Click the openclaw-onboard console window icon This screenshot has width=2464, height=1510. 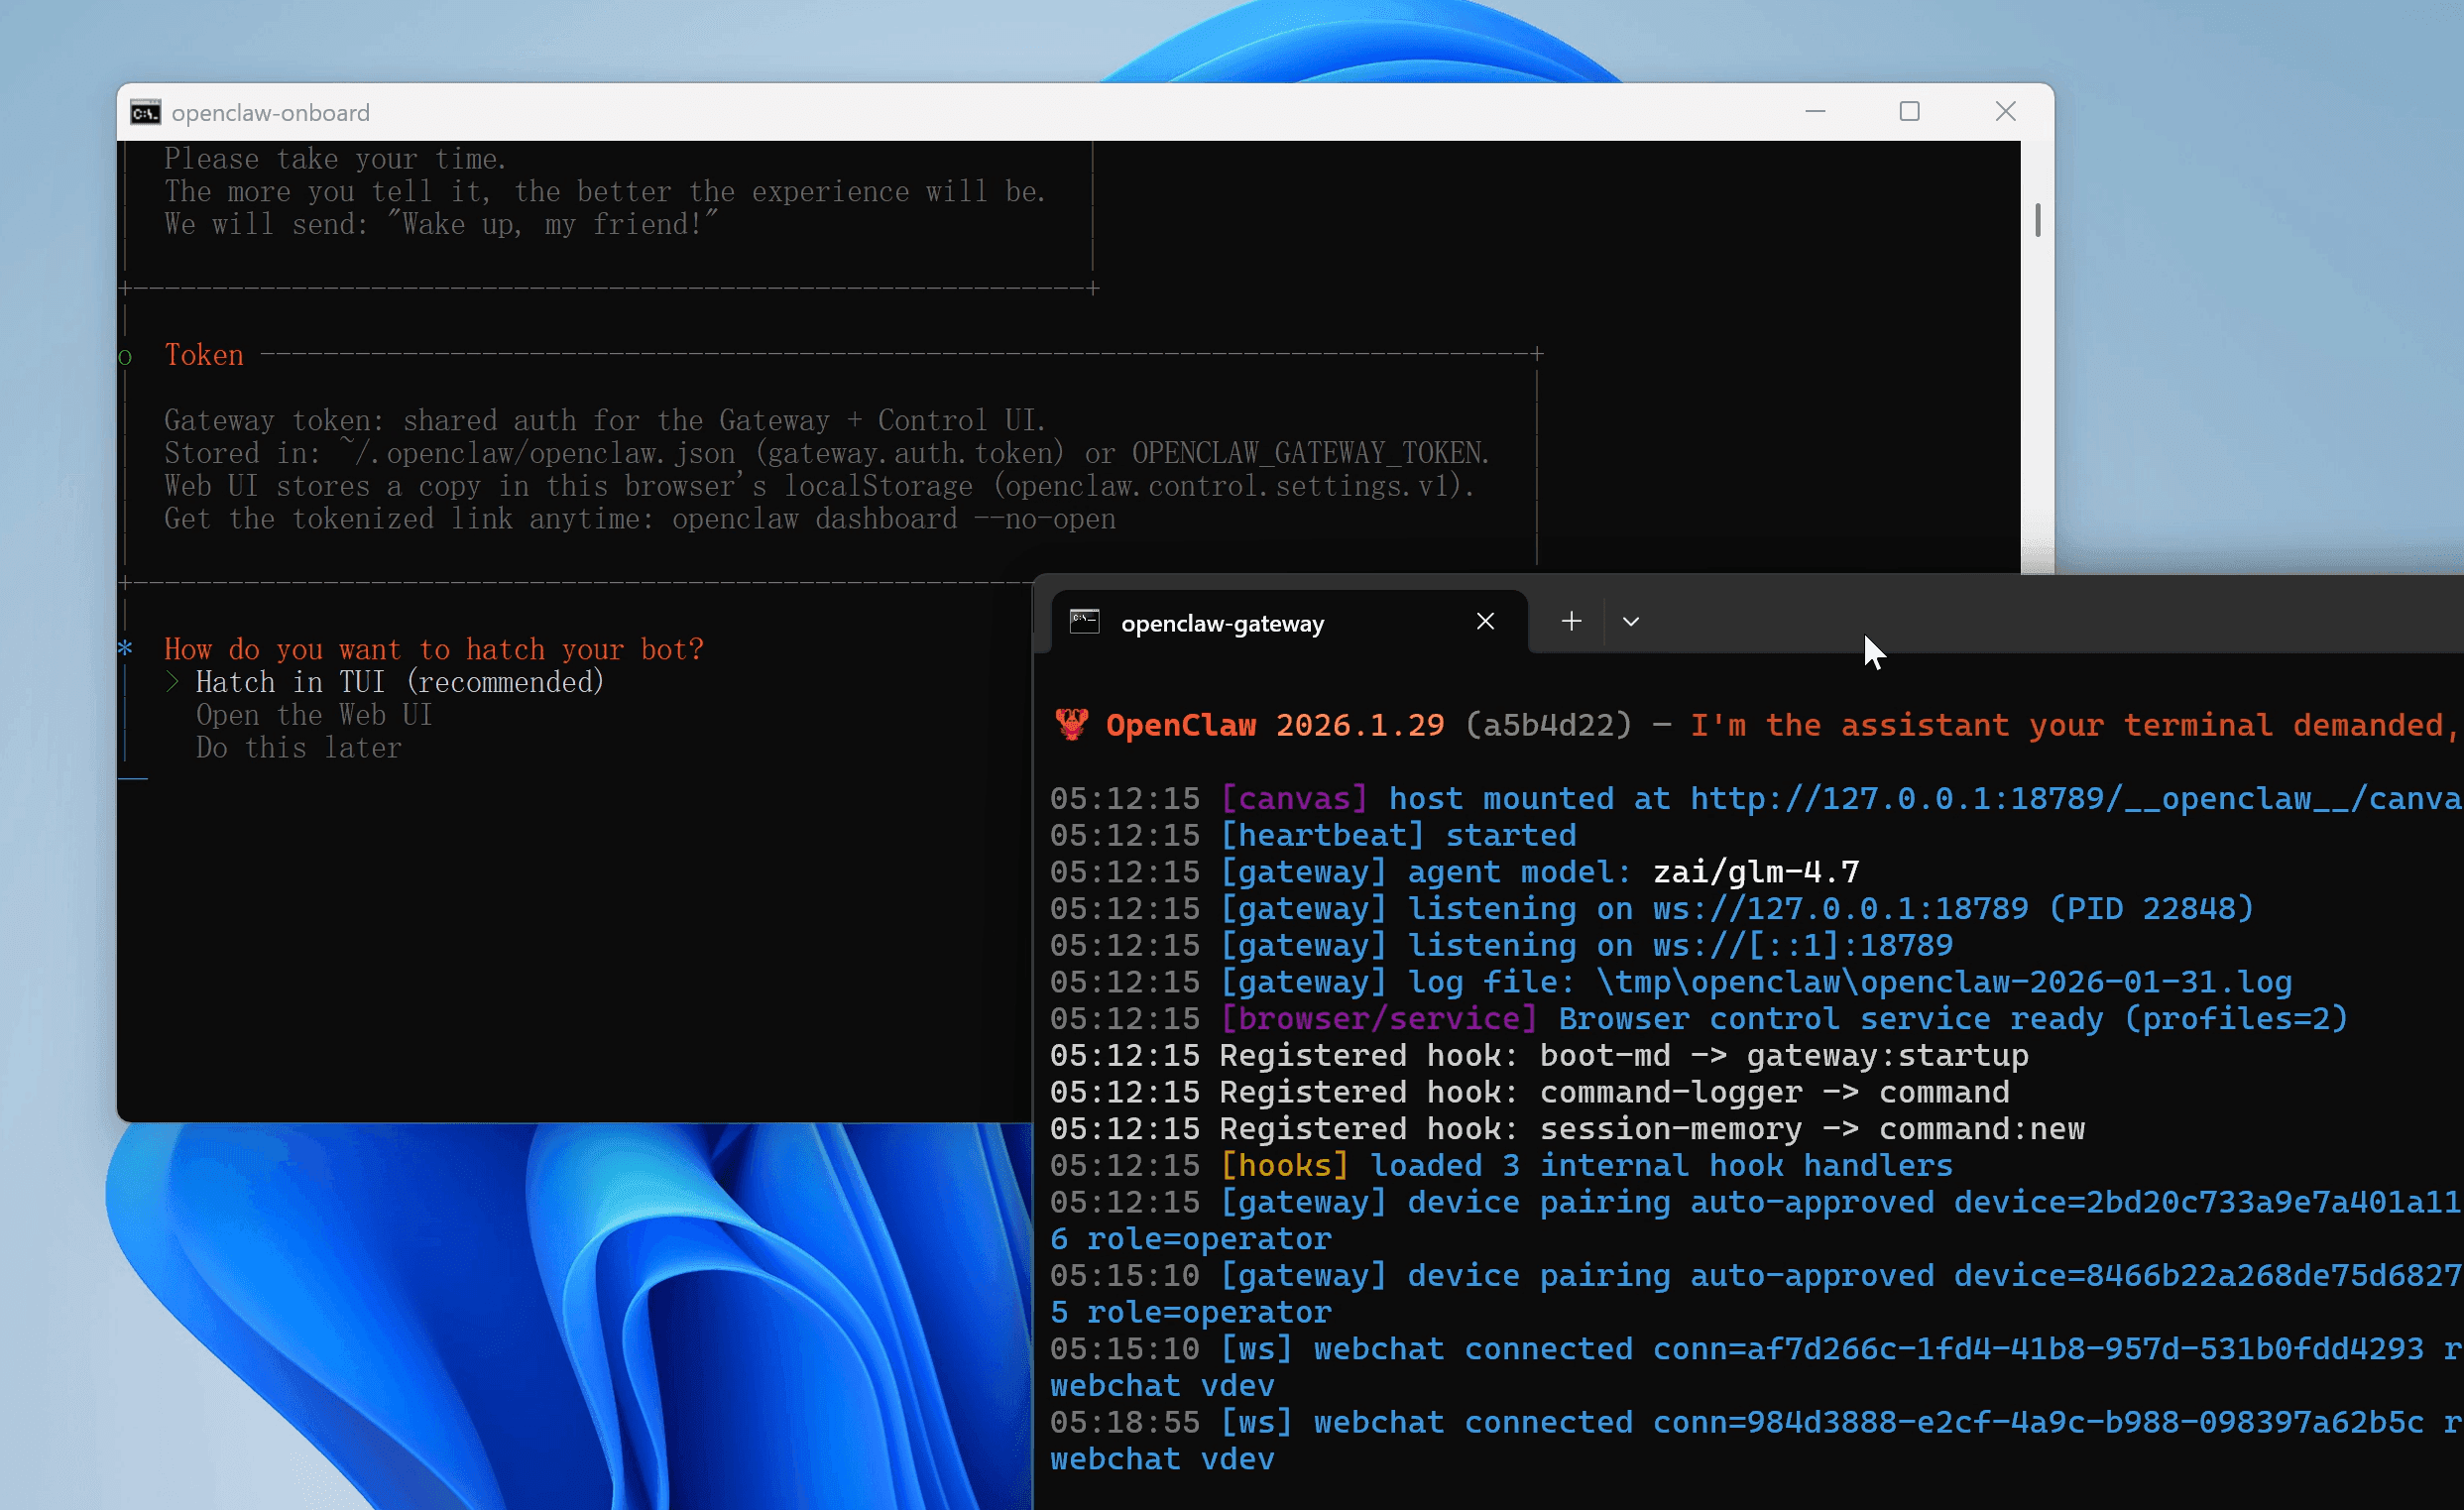click(x=145, y=112)
